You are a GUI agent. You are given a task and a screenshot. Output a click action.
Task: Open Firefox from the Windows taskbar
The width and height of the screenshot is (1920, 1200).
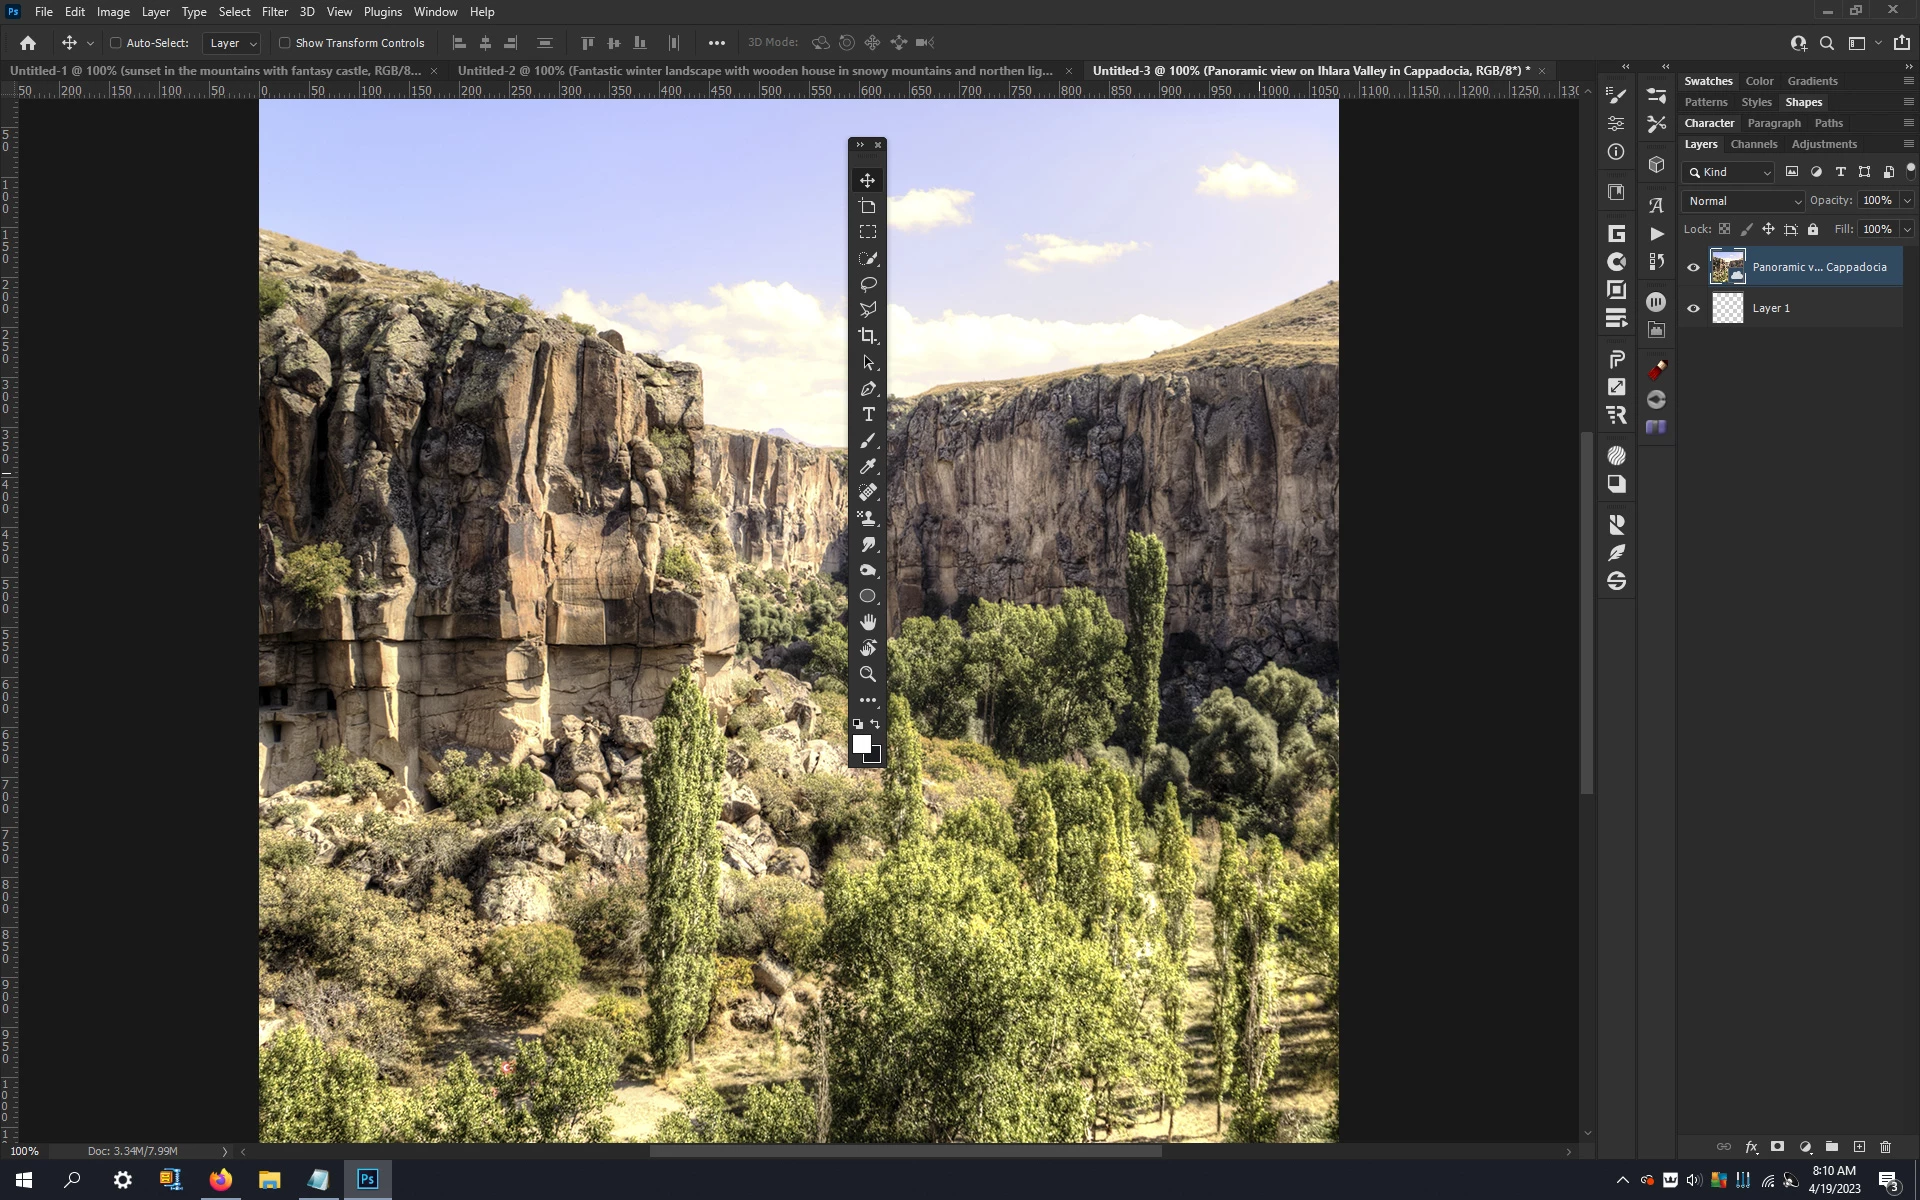(220, 1180)
